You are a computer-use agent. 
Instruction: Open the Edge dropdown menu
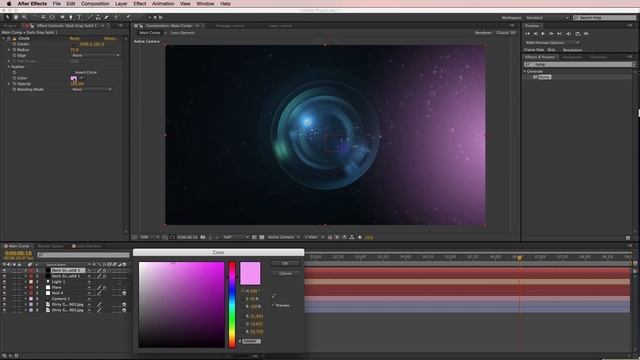point(95,56)
